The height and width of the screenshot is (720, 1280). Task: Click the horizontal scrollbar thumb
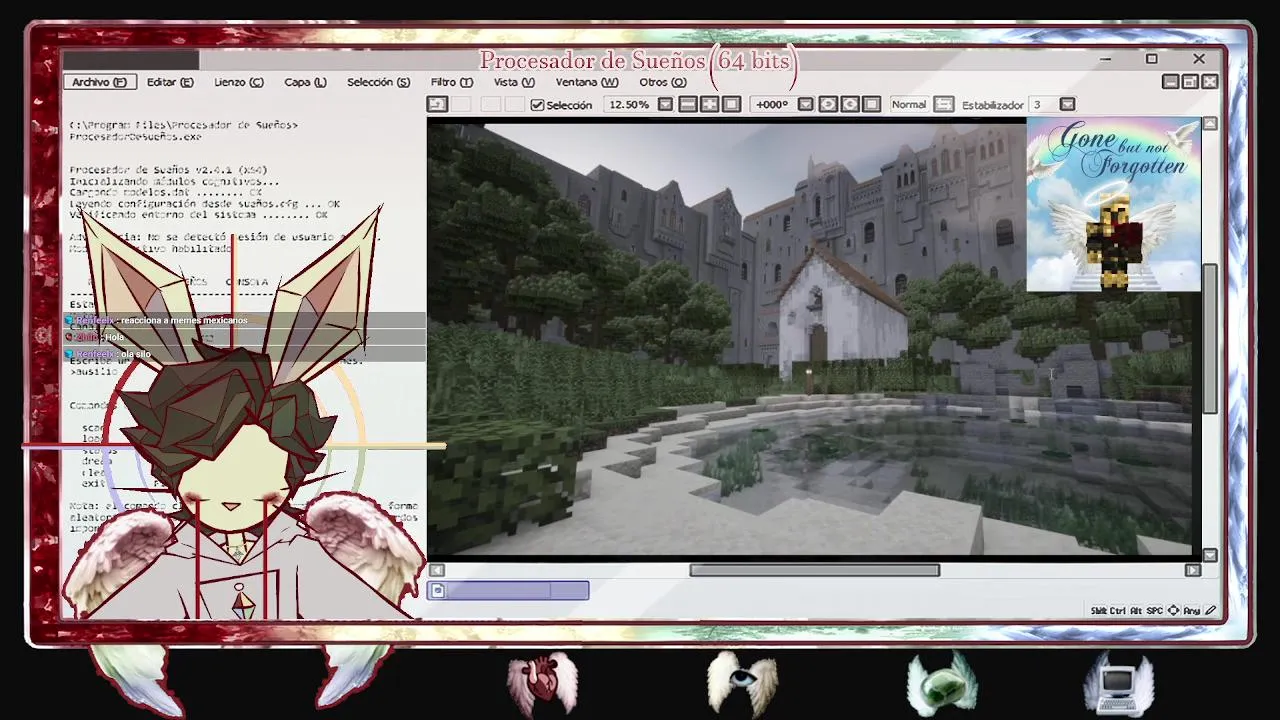pos(814,570)
